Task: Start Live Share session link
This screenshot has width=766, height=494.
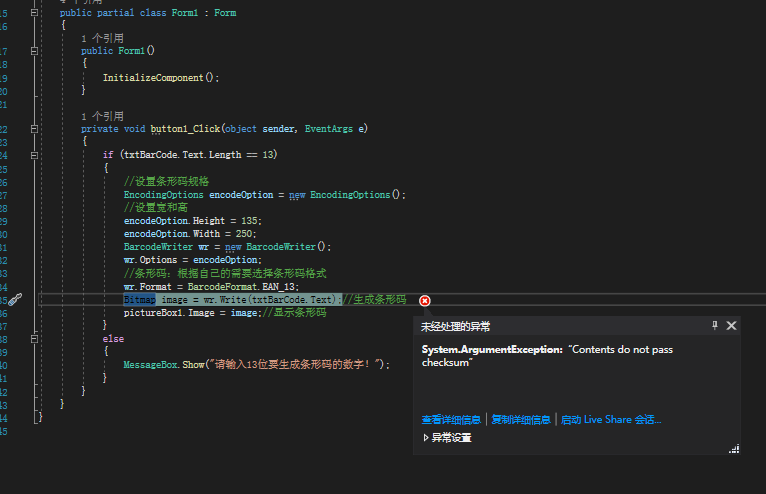Action: [611, 420]
